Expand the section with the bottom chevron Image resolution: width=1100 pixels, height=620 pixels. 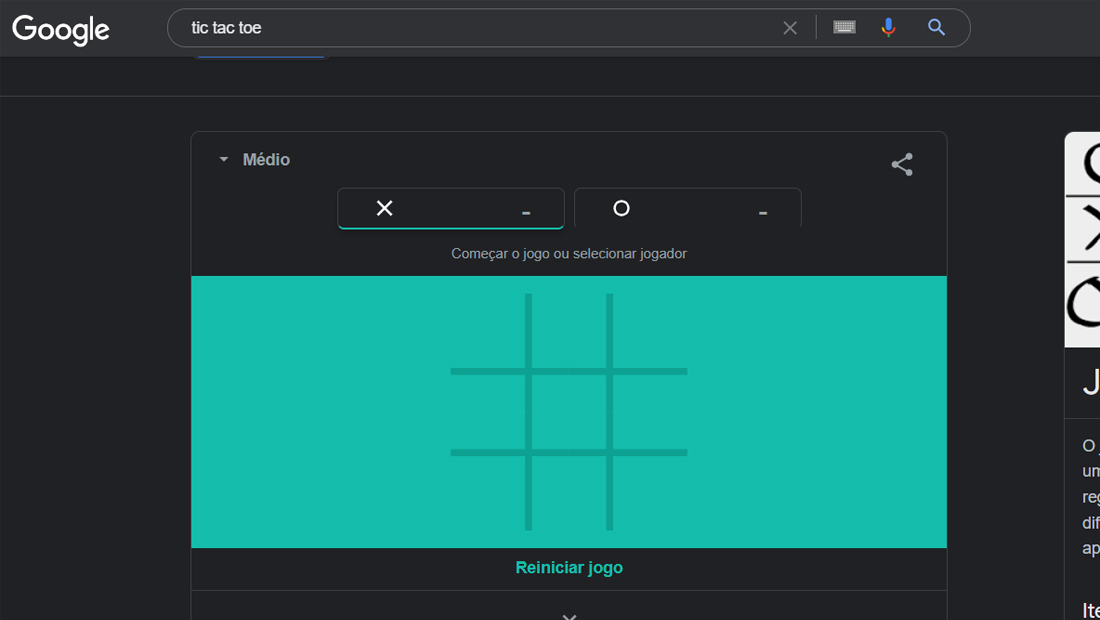click(x=569, y=616)
